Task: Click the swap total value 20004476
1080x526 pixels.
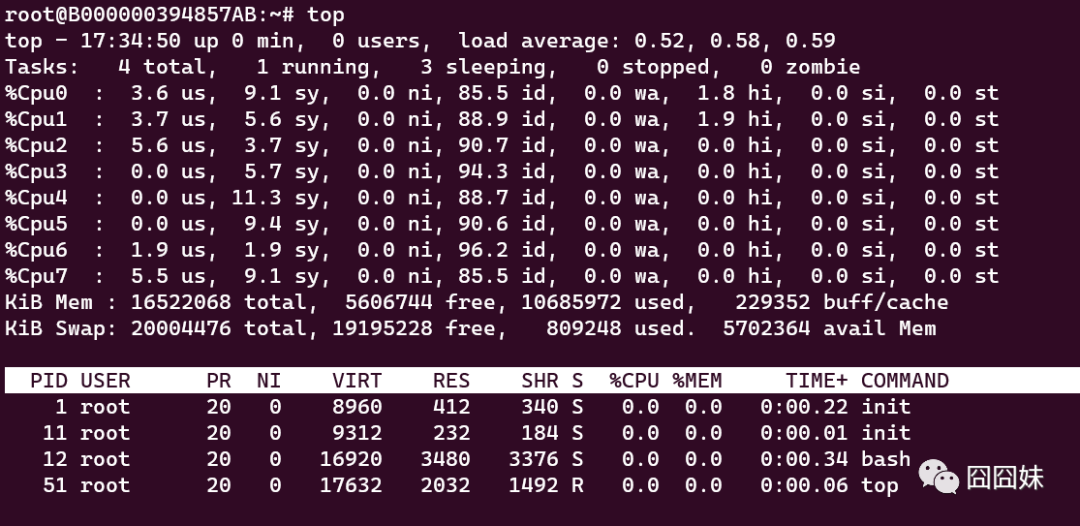Action: coord(180,328)
